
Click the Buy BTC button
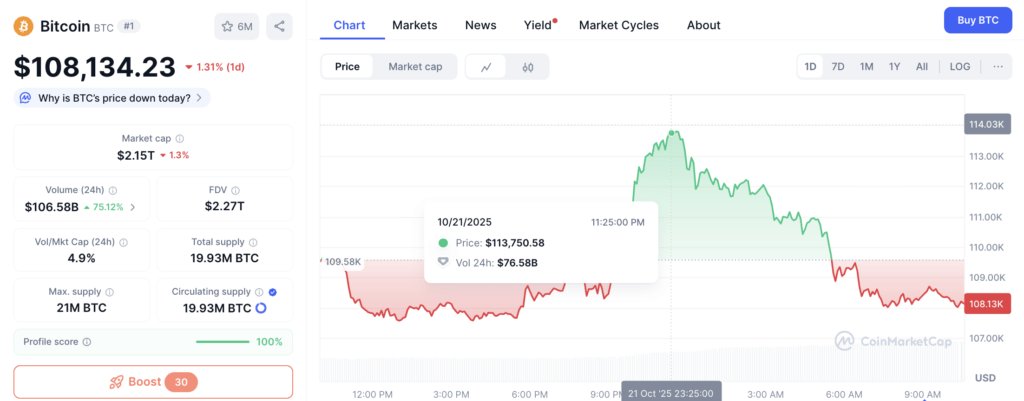tap(977, 20)
